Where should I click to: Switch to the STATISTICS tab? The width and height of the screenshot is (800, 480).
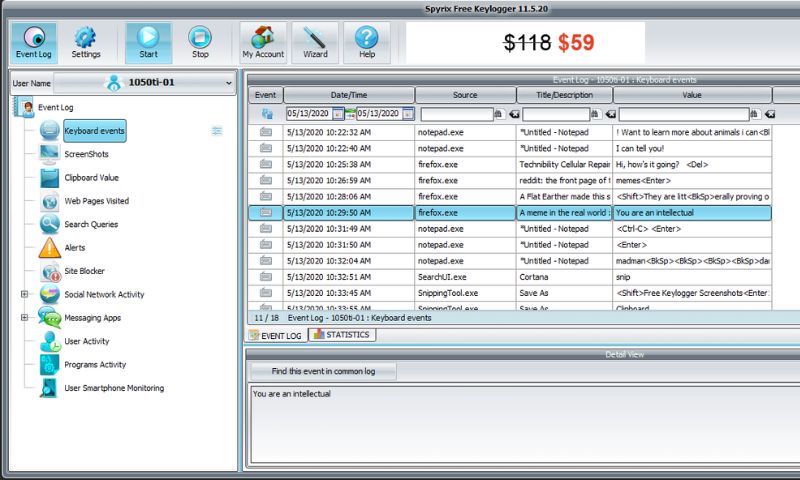coord(342,335)
